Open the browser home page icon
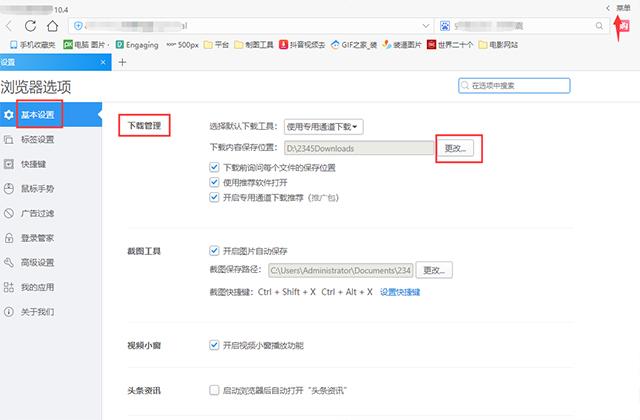Image resolution: width=640 pixels, height=420 pixels. 52,26
